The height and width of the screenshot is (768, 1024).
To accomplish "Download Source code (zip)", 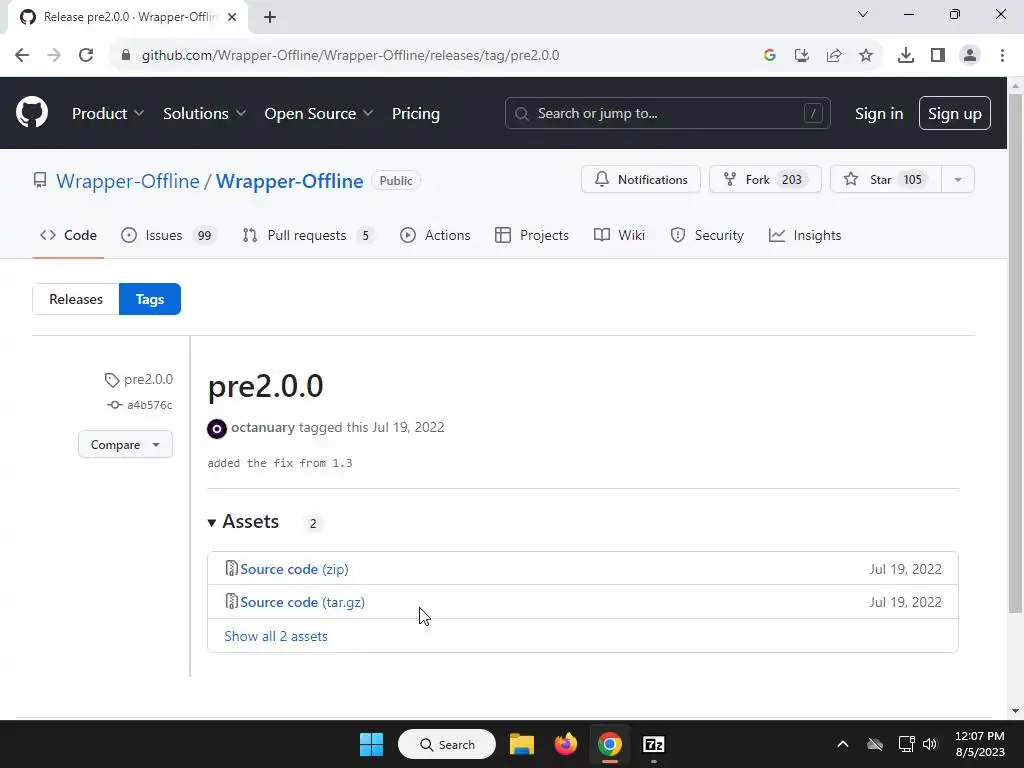I will tap(294, 569).
